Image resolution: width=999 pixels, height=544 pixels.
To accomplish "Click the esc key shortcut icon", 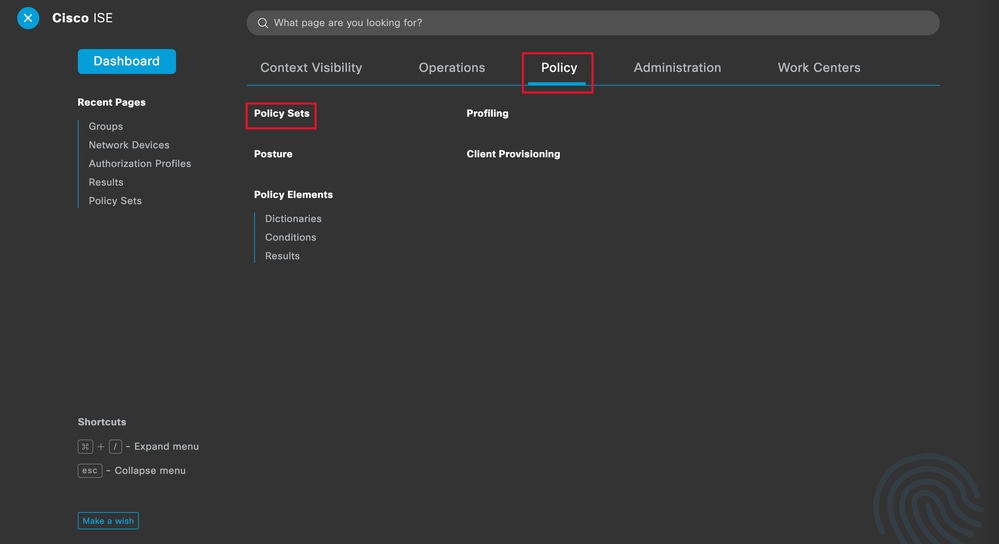I will pos(90,470).
